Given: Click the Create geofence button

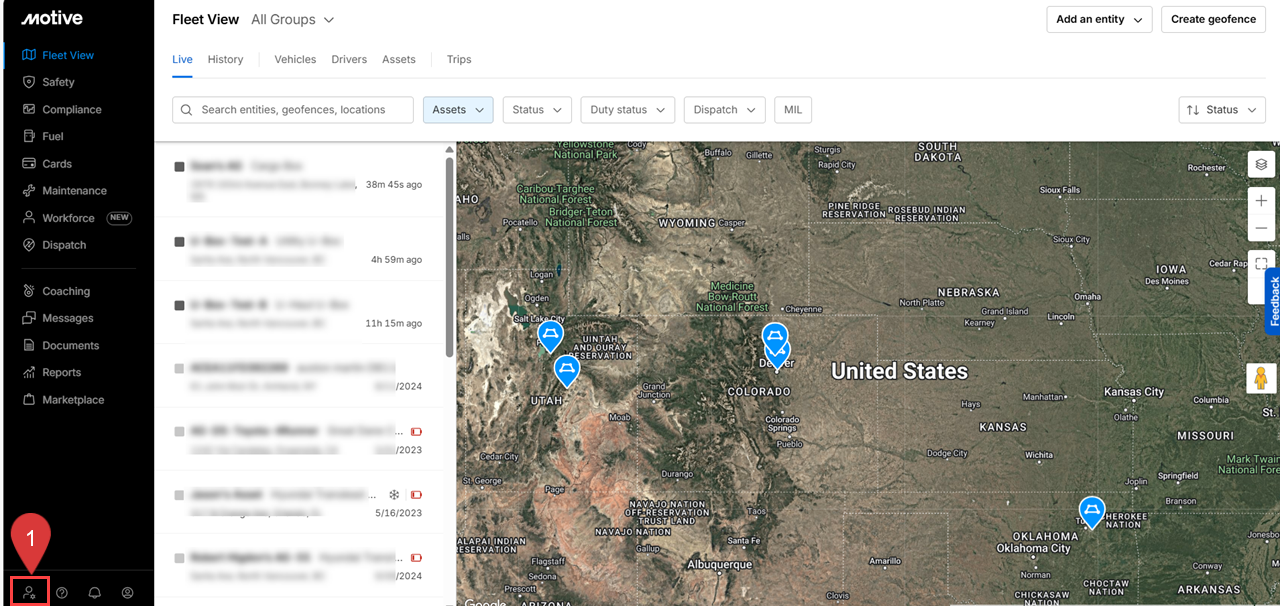Looking at the screenshot, I should pos(1213,19).
